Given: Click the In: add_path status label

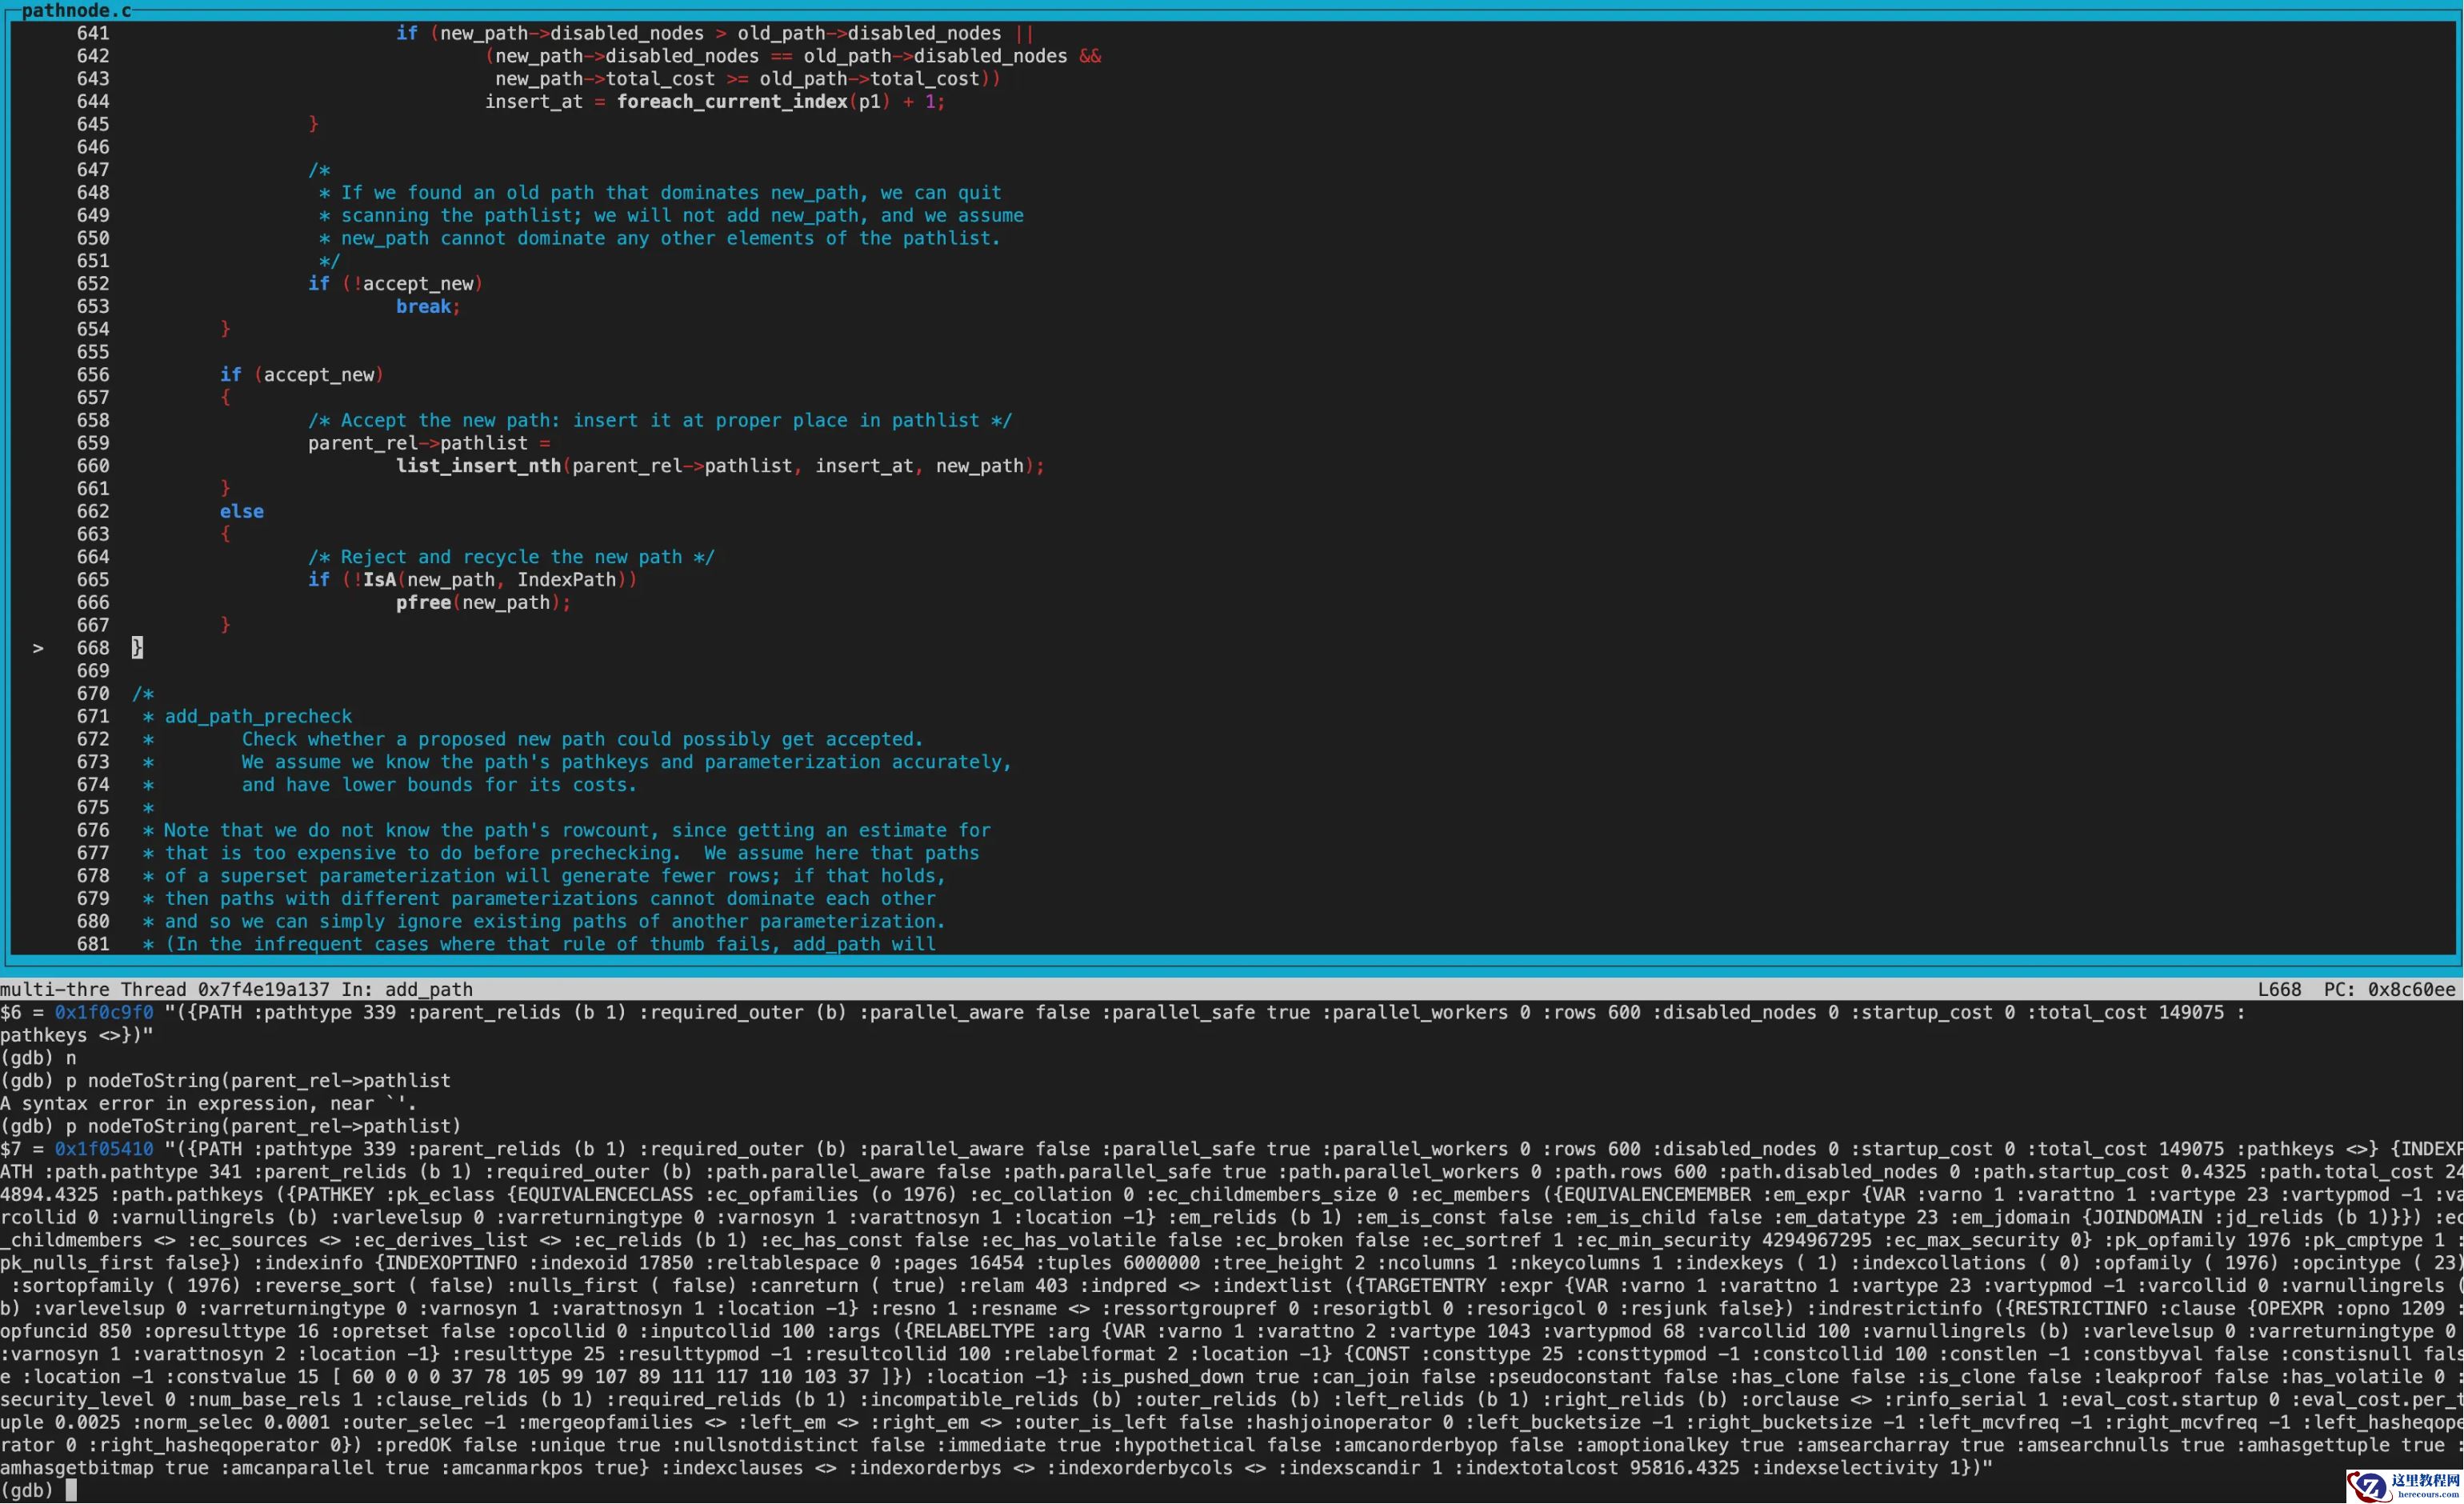Looking at the screenshot, I should click(x=407, y=989).
